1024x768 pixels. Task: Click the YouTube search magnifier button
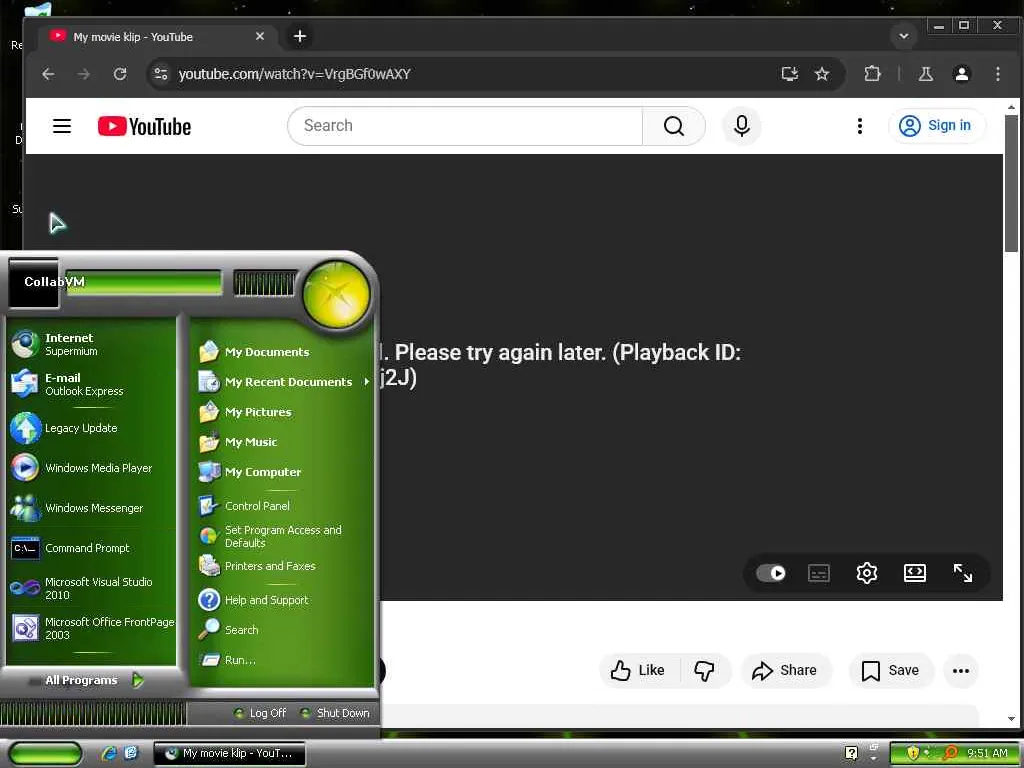coord(674,126)
